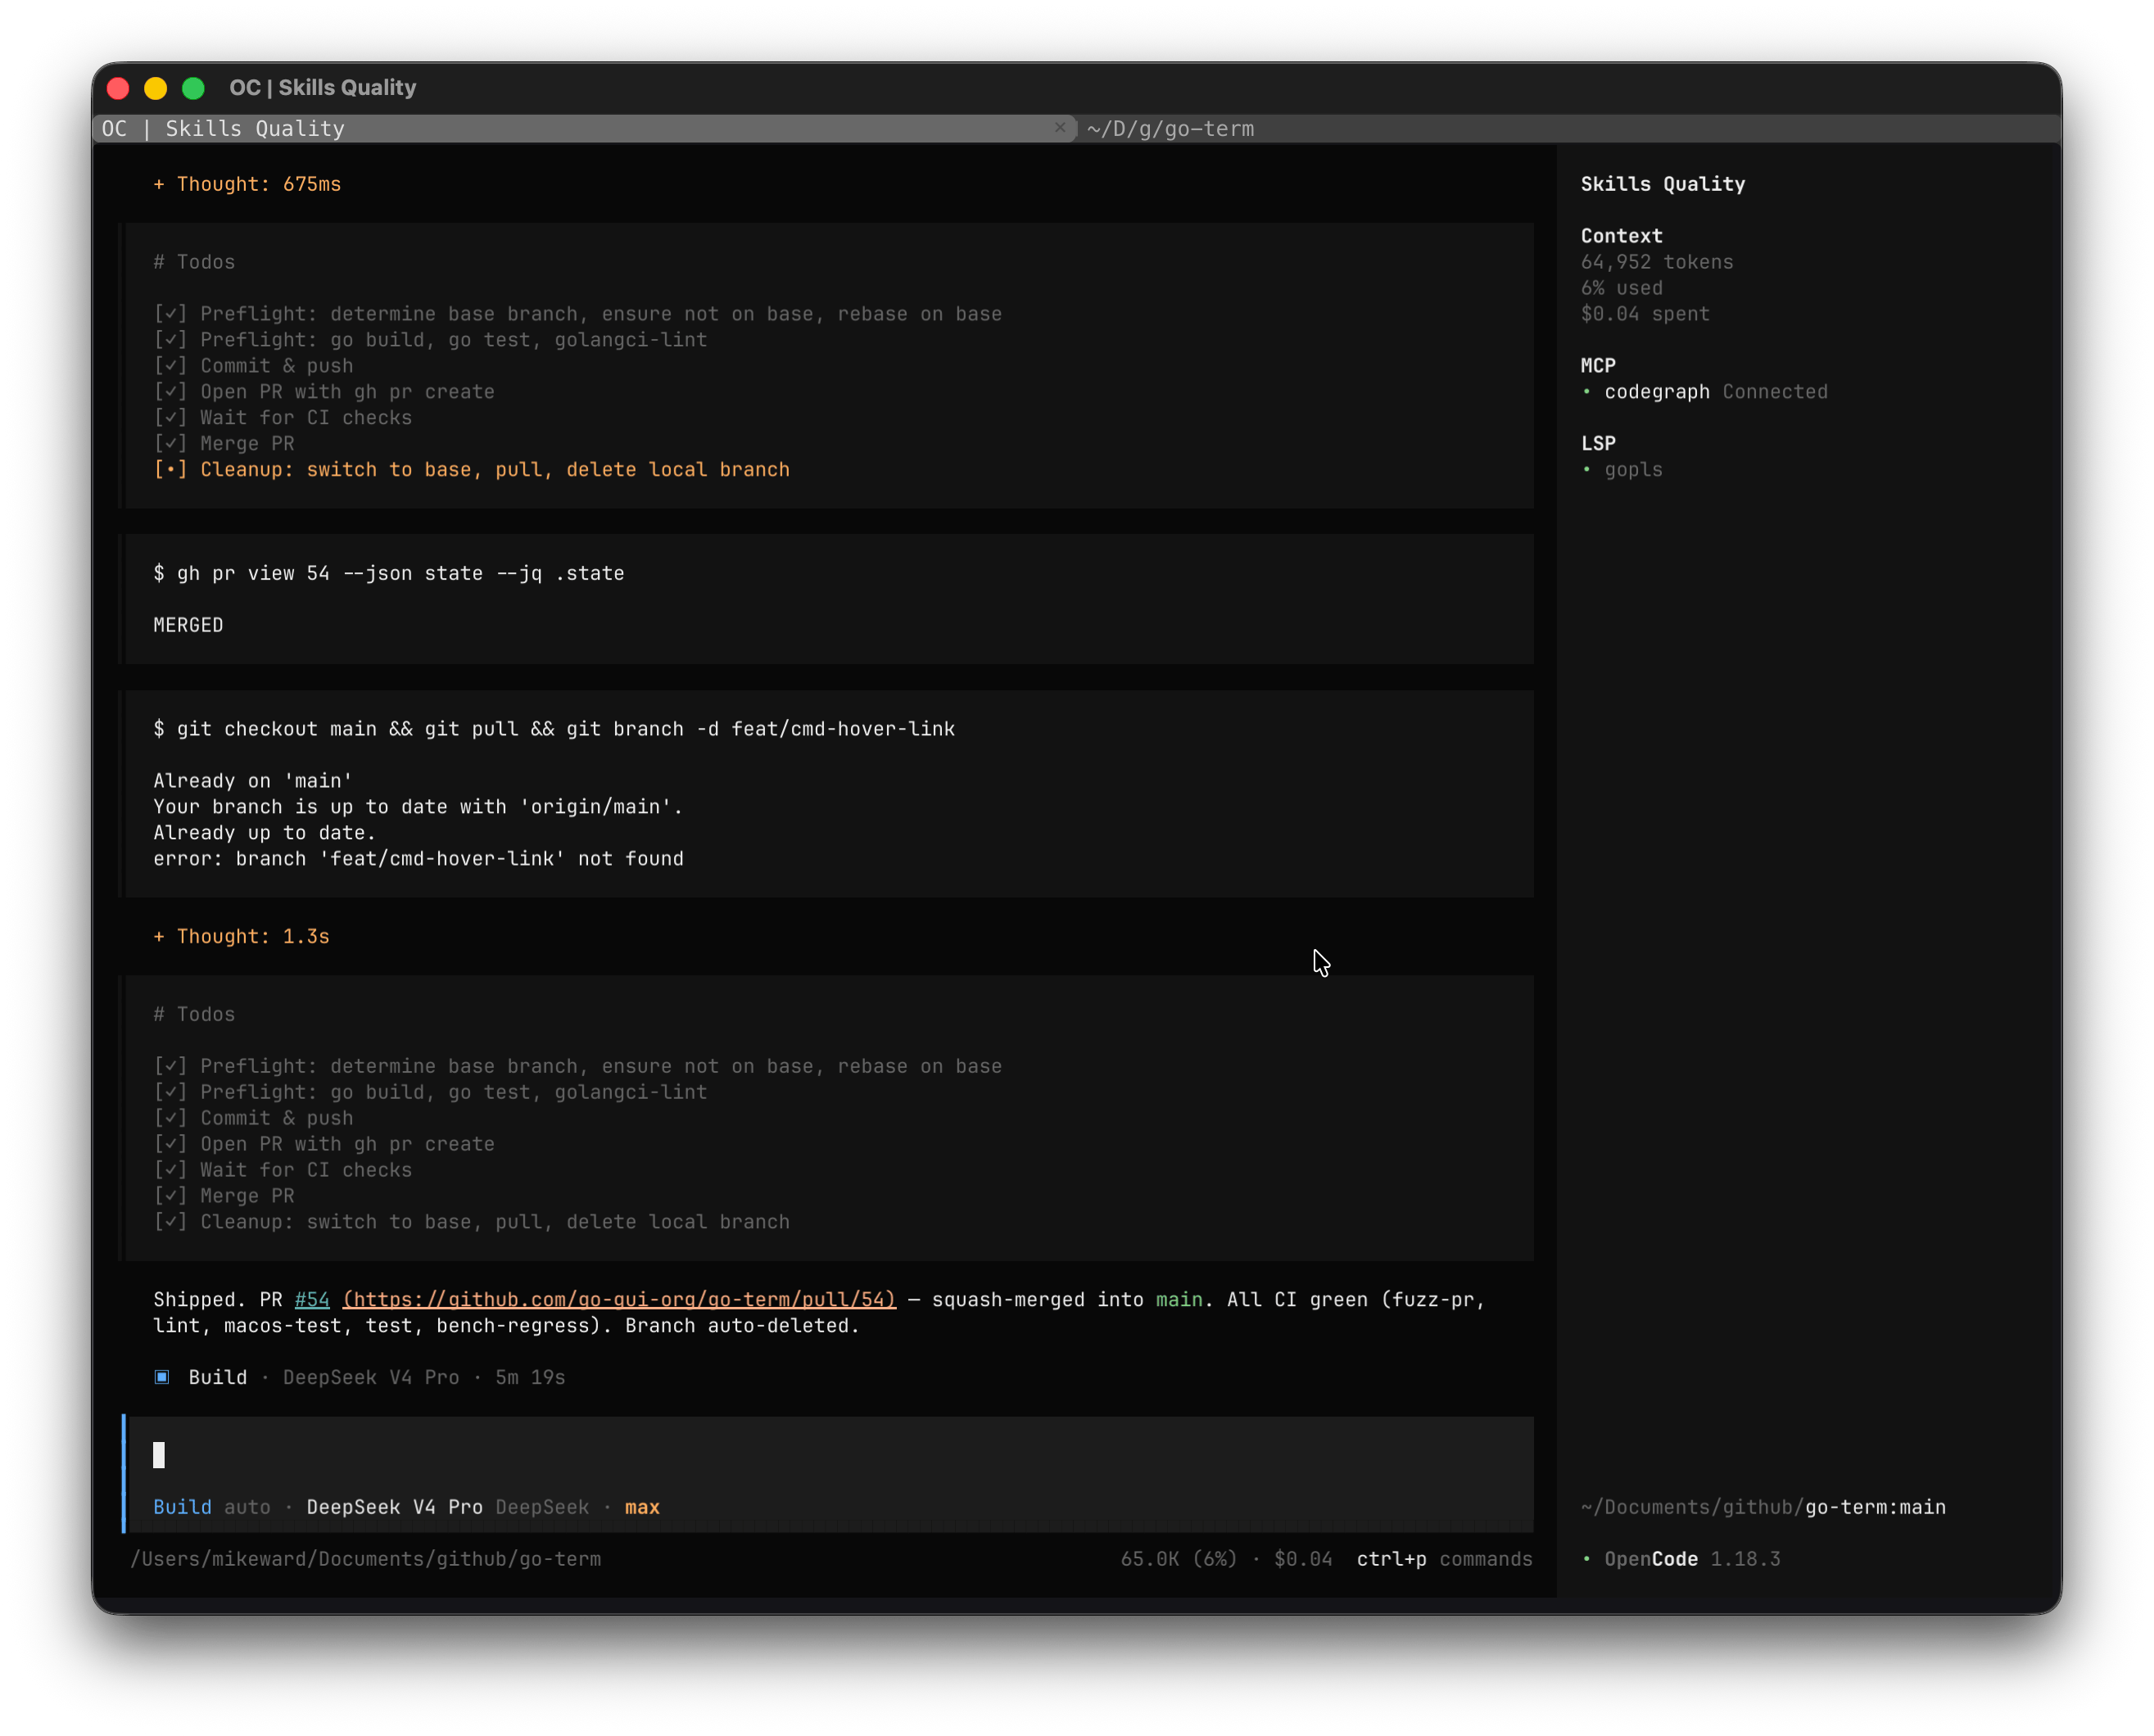Select the 'DeepSeek V4 Pro' model in prompt footer
The width and height of the screenshot is (2154, 1736).
[394, 1507]
